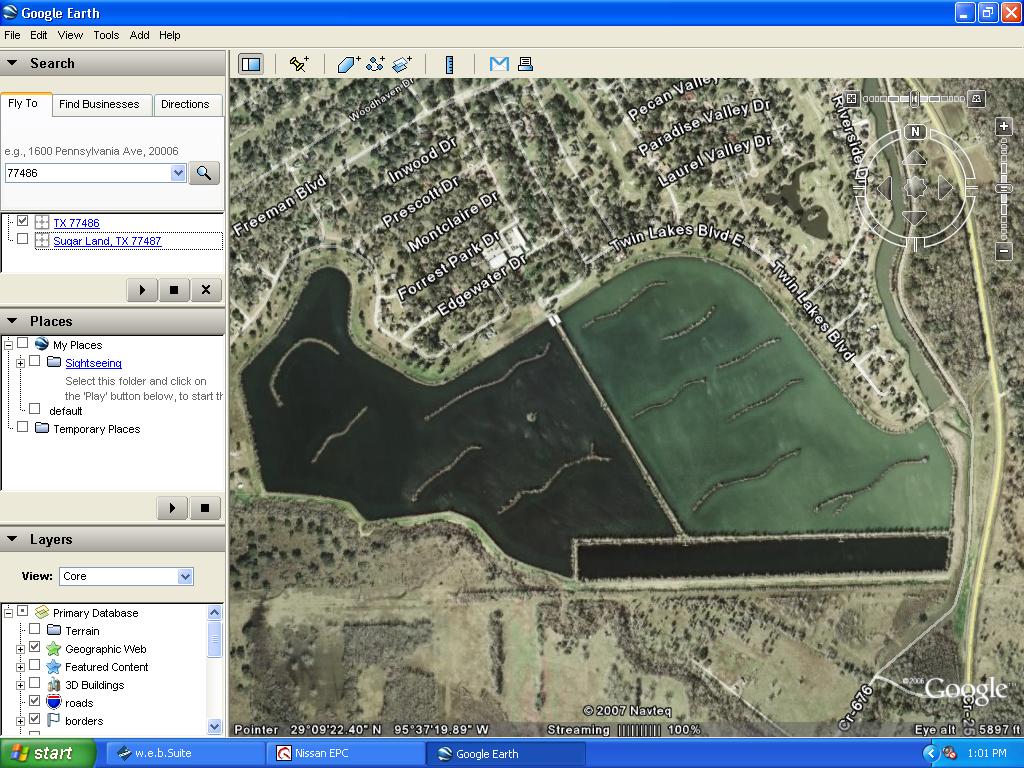The image size is (1024, 768).
Task: Expand the Geographic Web layer tree
Action: pyautogui.click(x=20, y=649)
